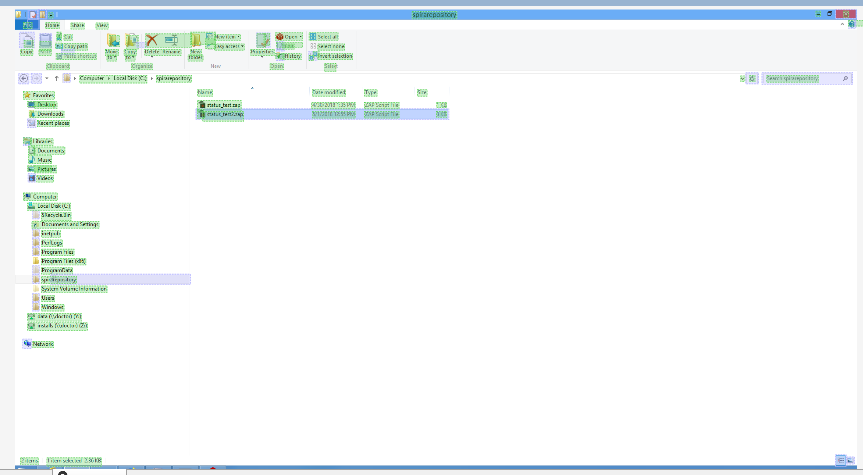Screen dimensions: 863x475
Task: Click the Paste icon in Clipboard group
Action: pos(45,43)
